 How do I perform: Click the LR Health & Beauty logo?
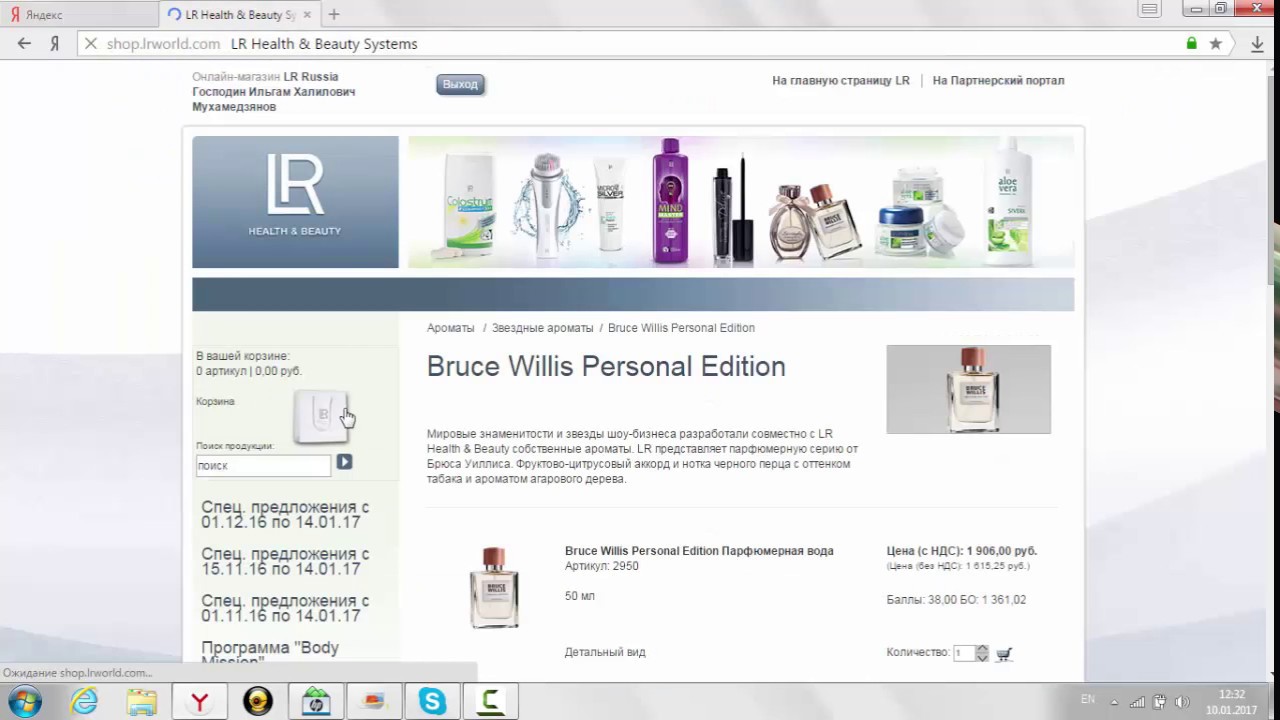295,202
